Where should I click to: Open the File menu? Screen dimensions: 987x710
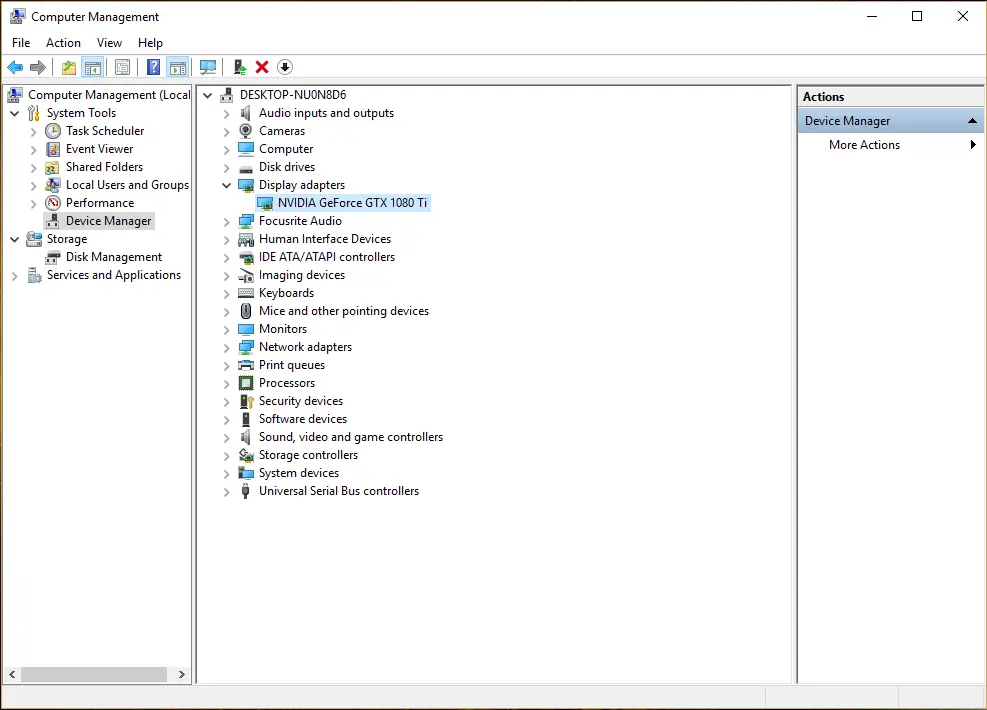coord(21,43)
